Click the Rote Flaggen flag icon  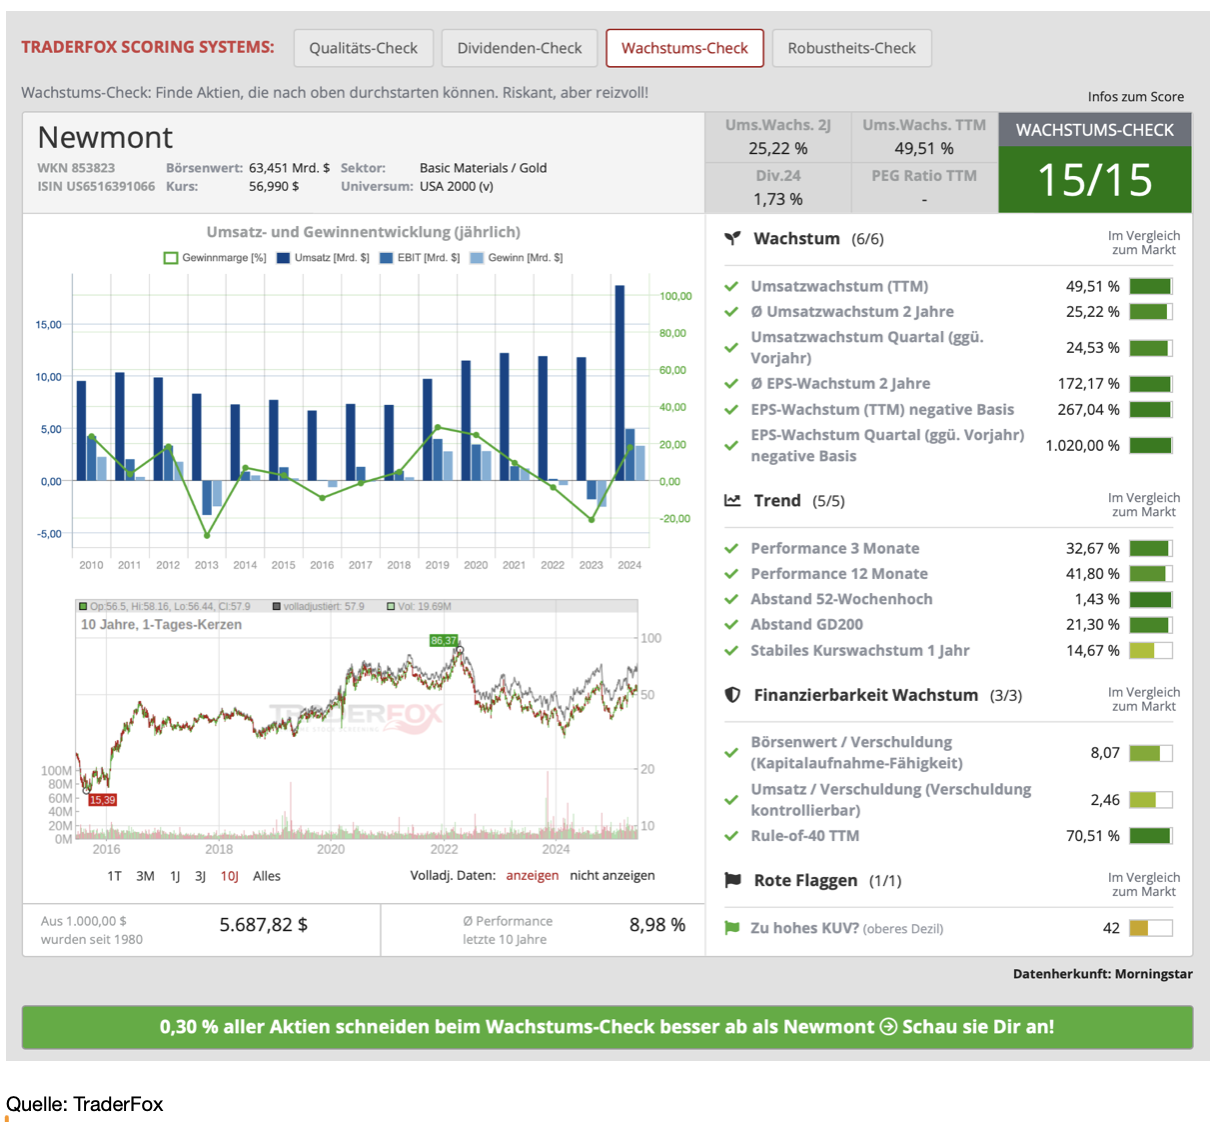pos(733,880)
